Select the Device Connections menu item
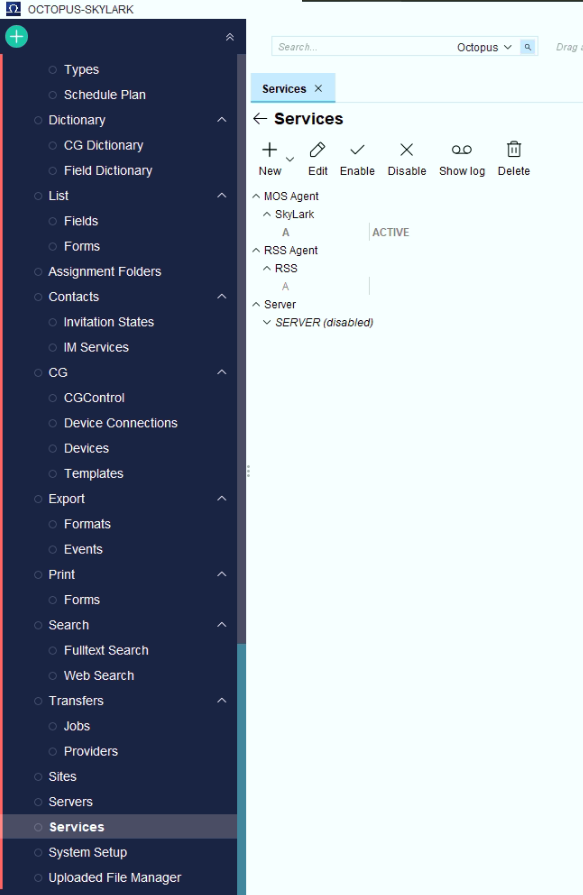583x895 pixels. coord(120,423)
